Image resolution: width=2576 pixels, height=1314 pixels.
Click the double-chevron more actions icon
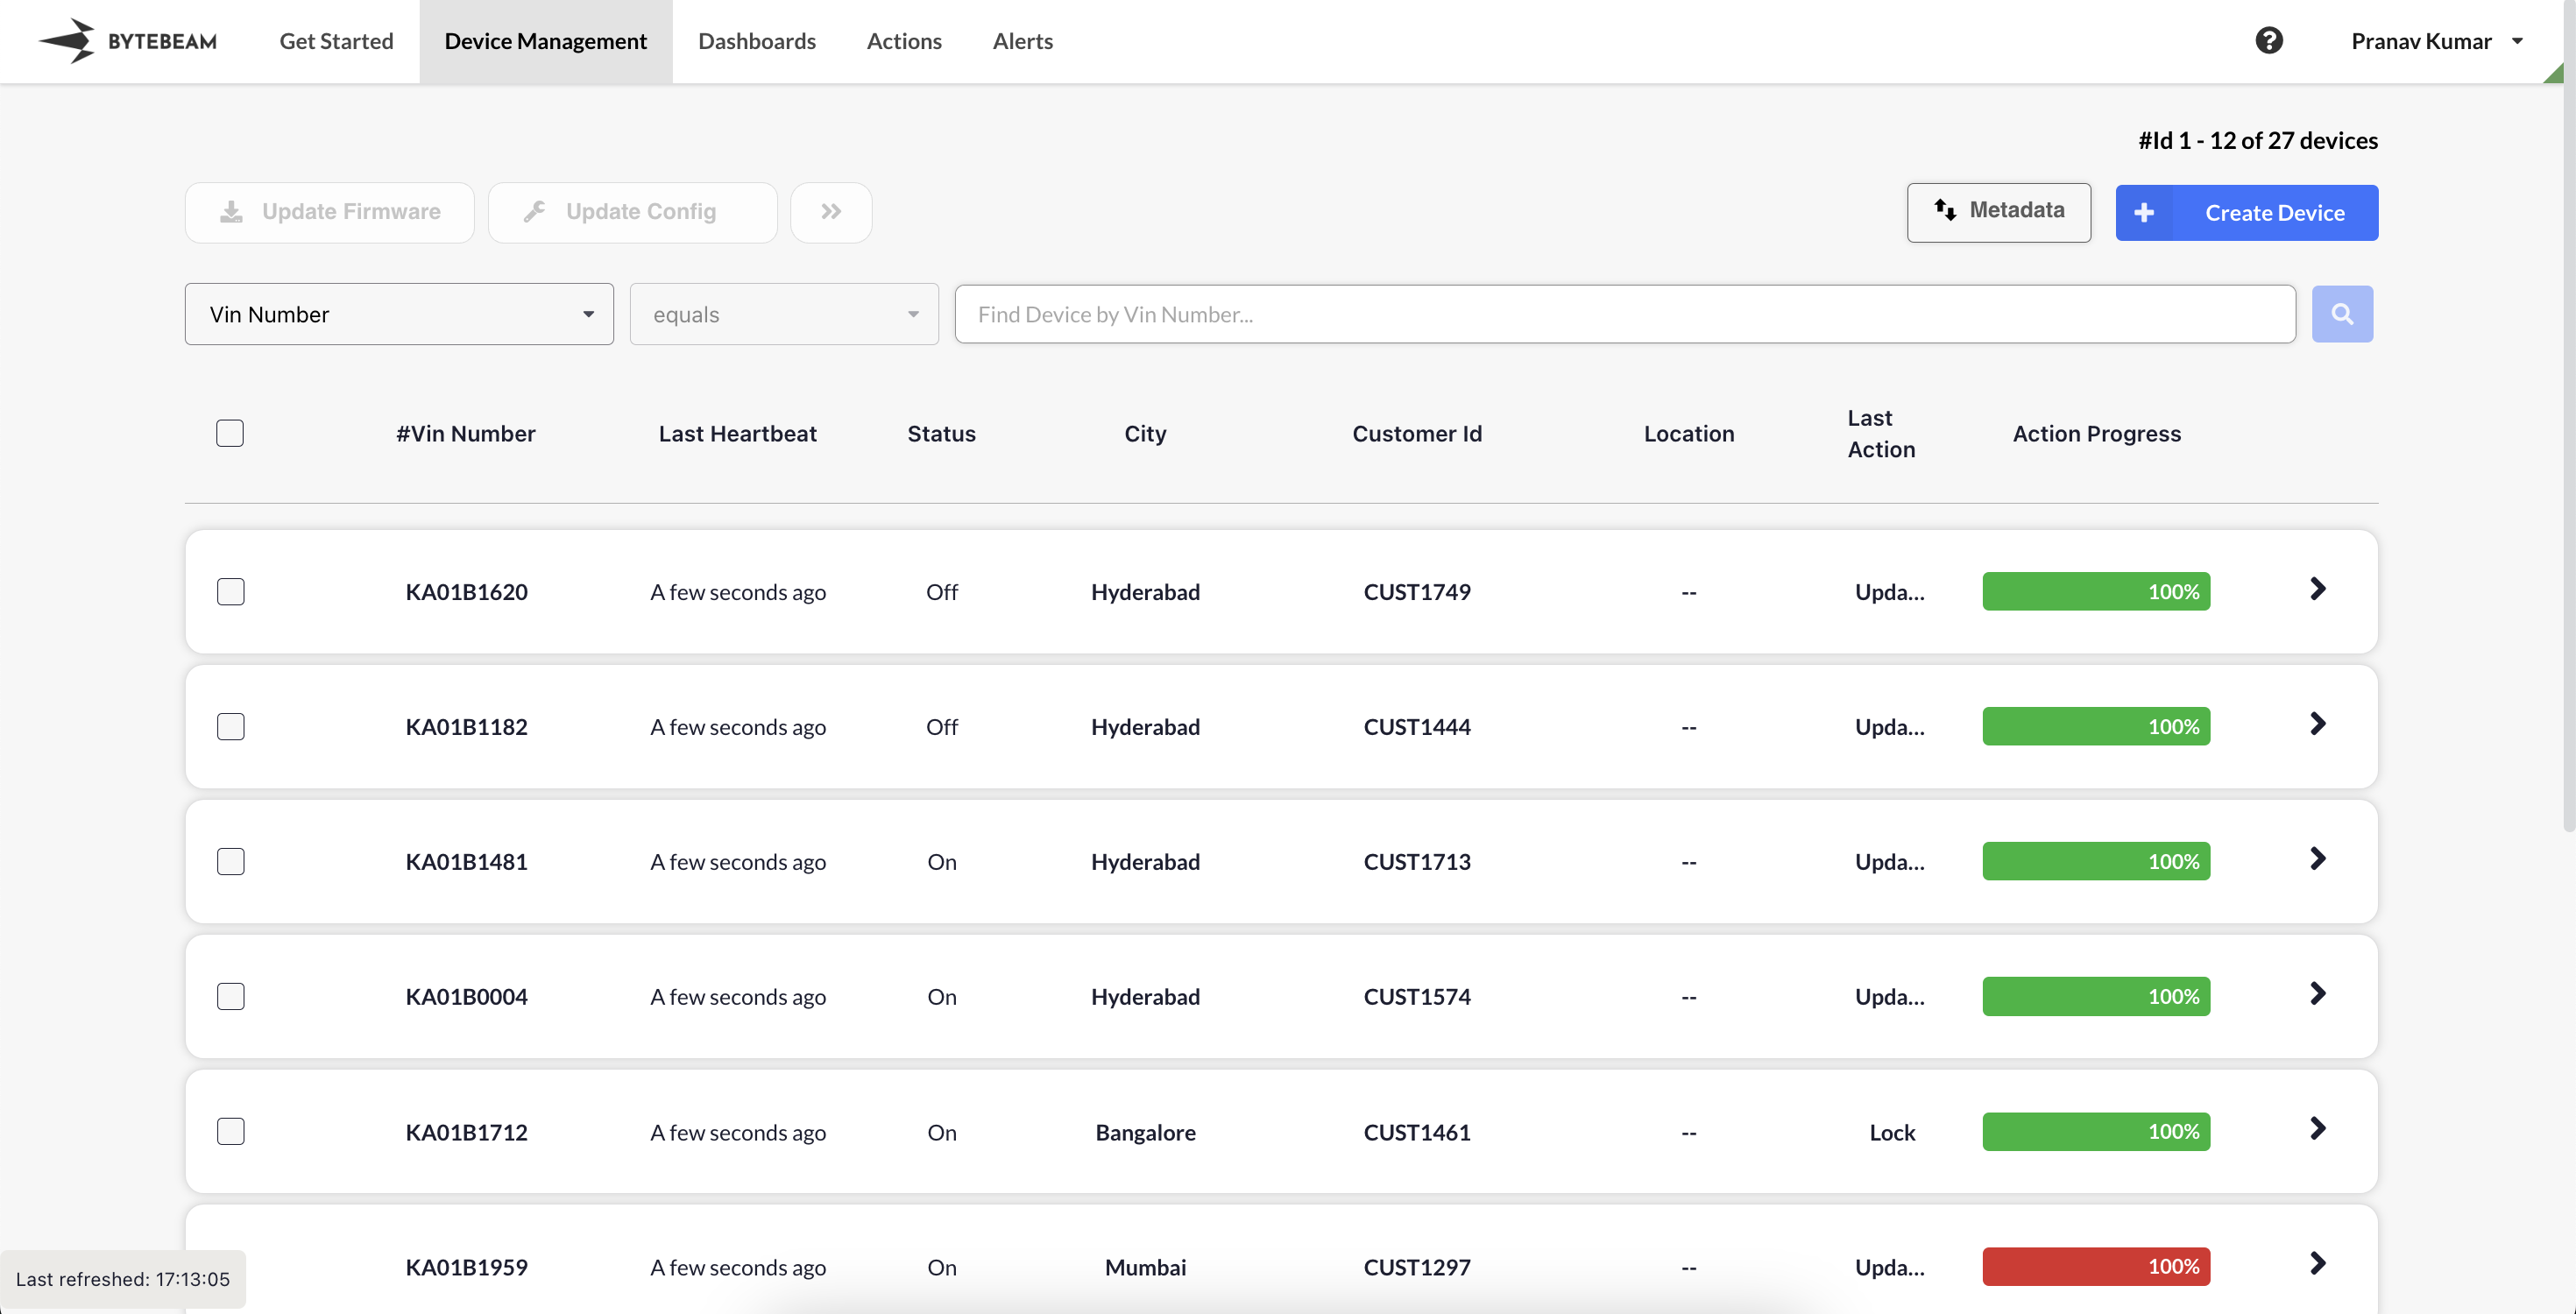click(x=830, y=212)
